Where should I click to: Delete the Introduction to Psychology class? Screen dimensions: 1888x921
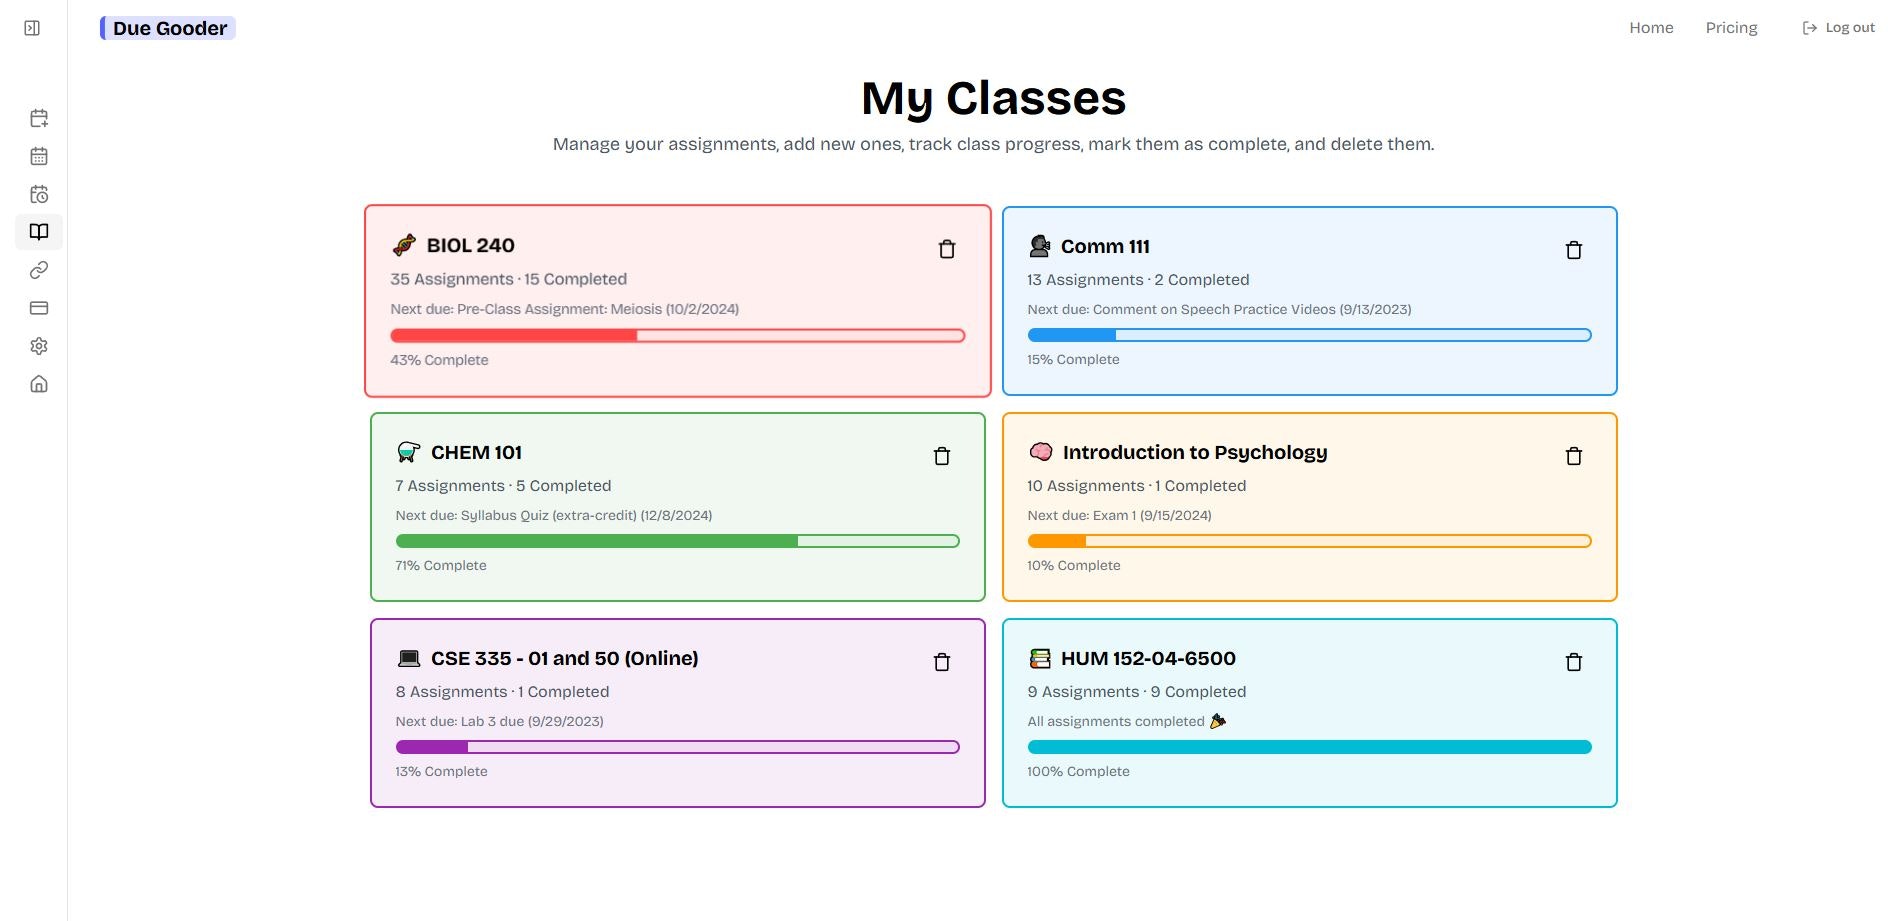[x=1574, y=456]
